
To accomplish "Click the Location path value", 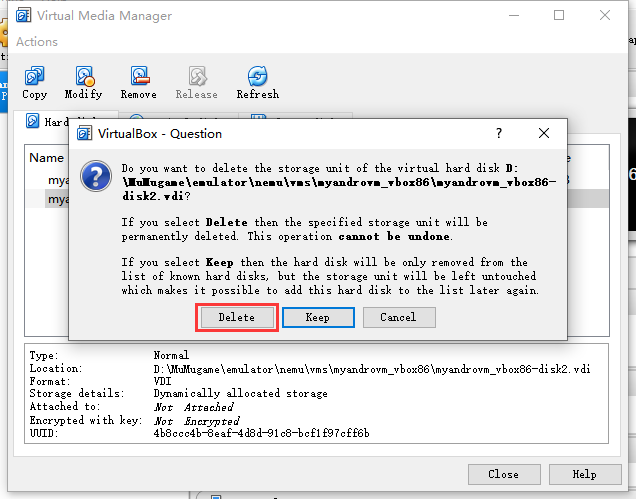I will [x=372, y=369].
